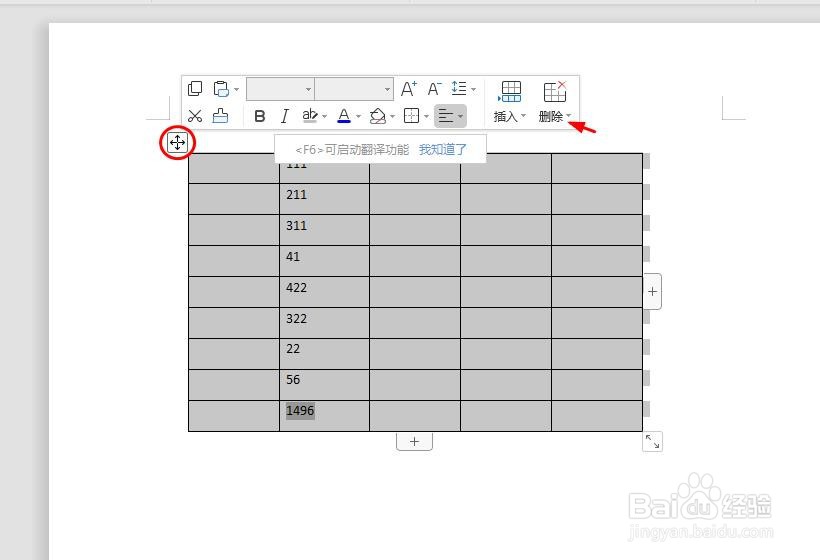Click the Paste icon in mini toolbar
Image resolution: width=820 pixels, height=560 pixels.
coord(221,89)
